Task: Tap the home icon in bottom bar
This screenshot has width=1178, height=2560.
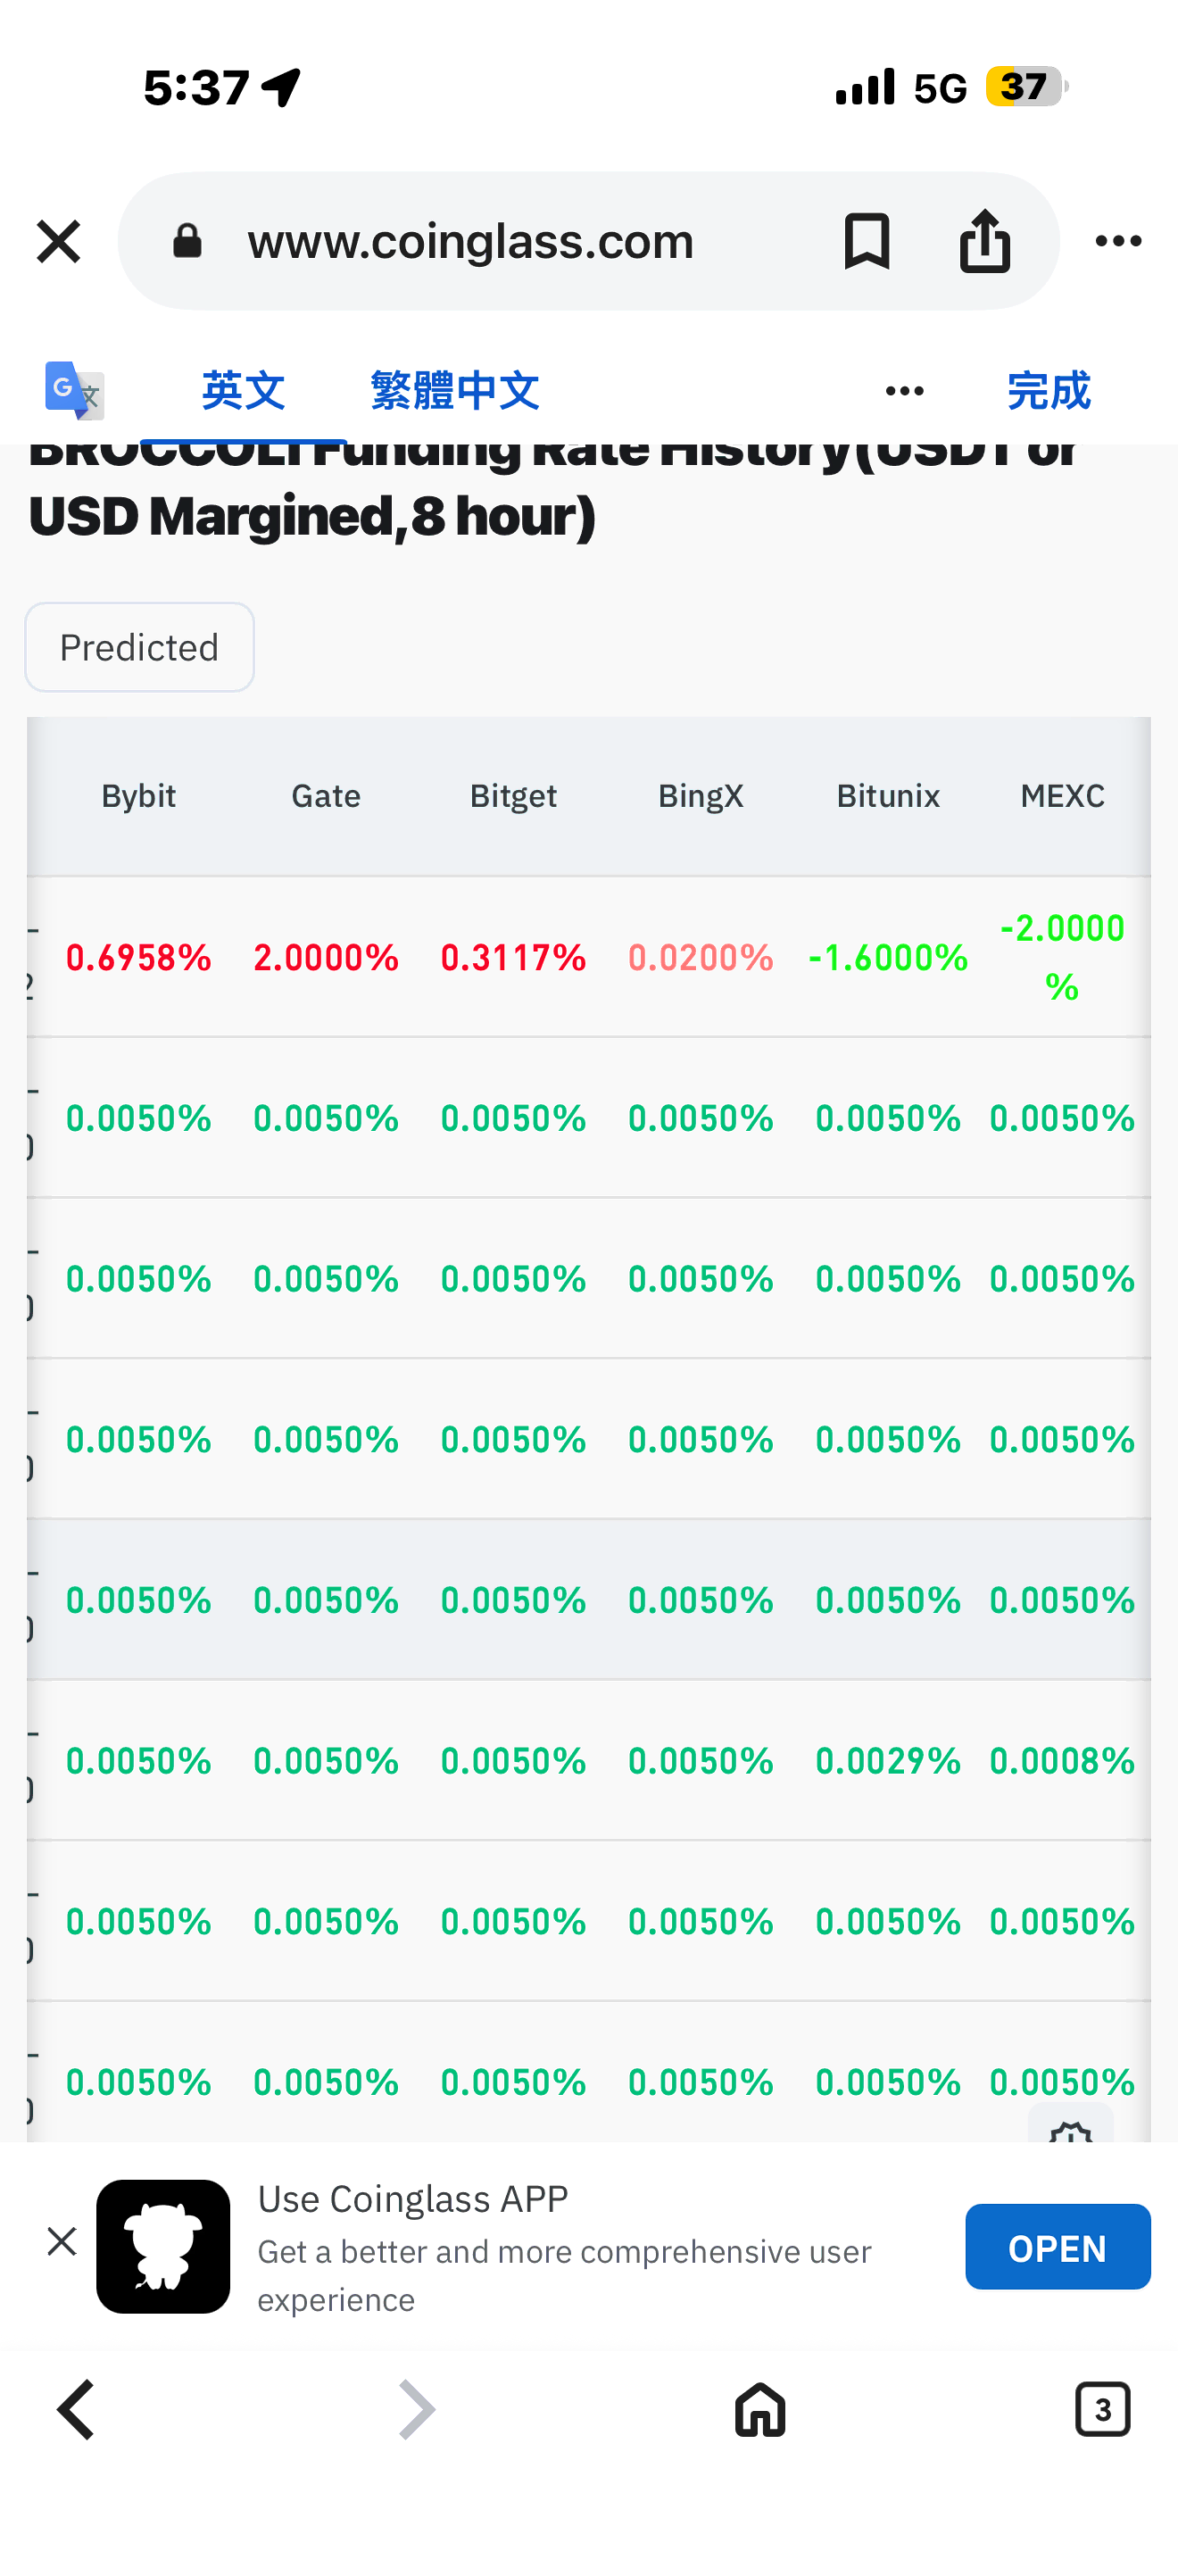Action: tap(760, 2408)
